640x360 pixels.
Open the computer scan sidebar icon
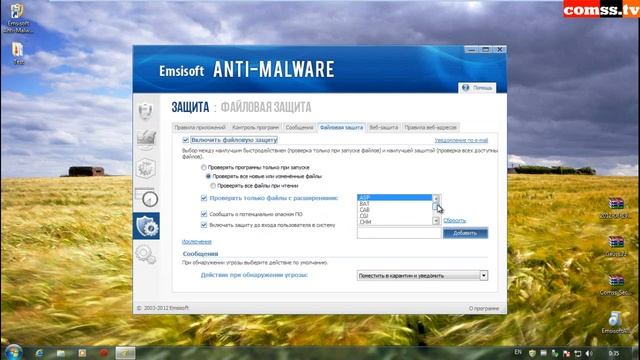(x=146, y=139)
